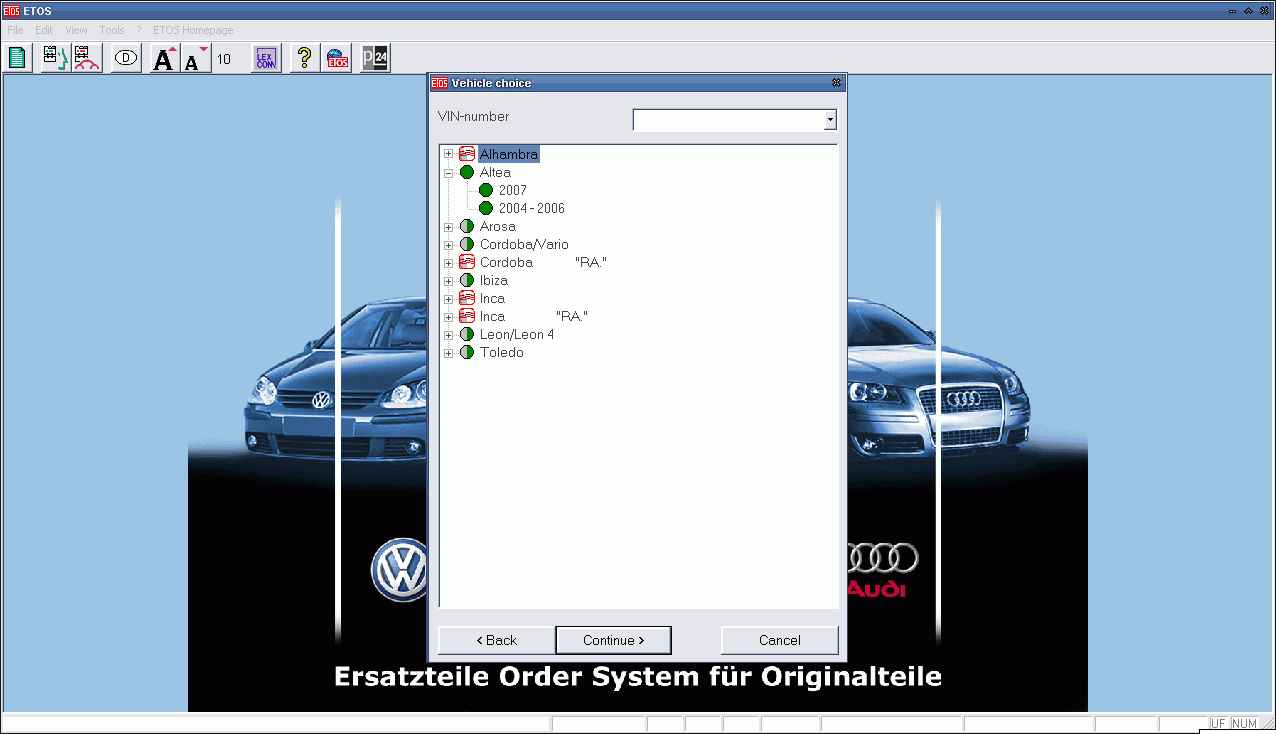Expand the Cordoba "RA." tree node
The image size is (1276, 734).
449,262
